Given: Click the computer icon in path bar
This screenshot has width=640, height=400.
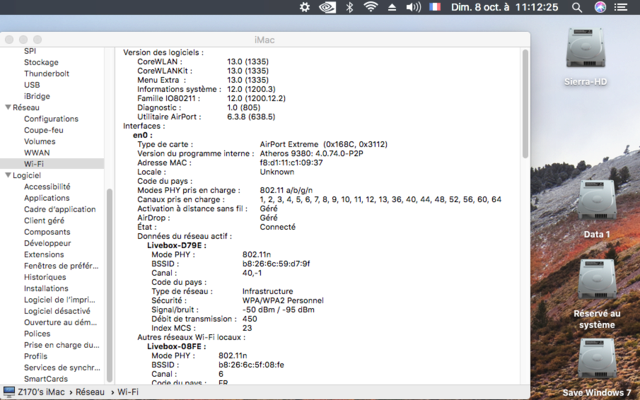Looking at the screenshot, I should (x=9, y=392).
